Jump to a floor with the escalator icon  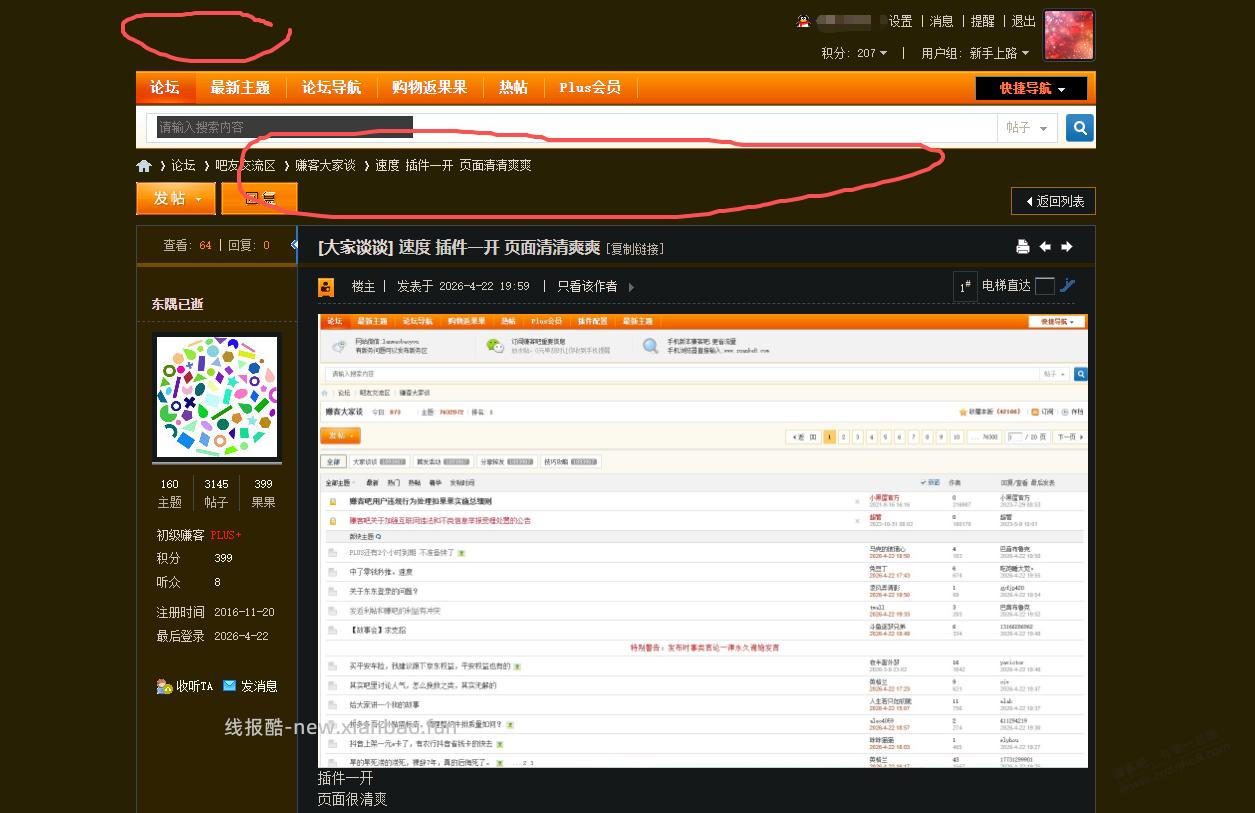(1067, 287)
